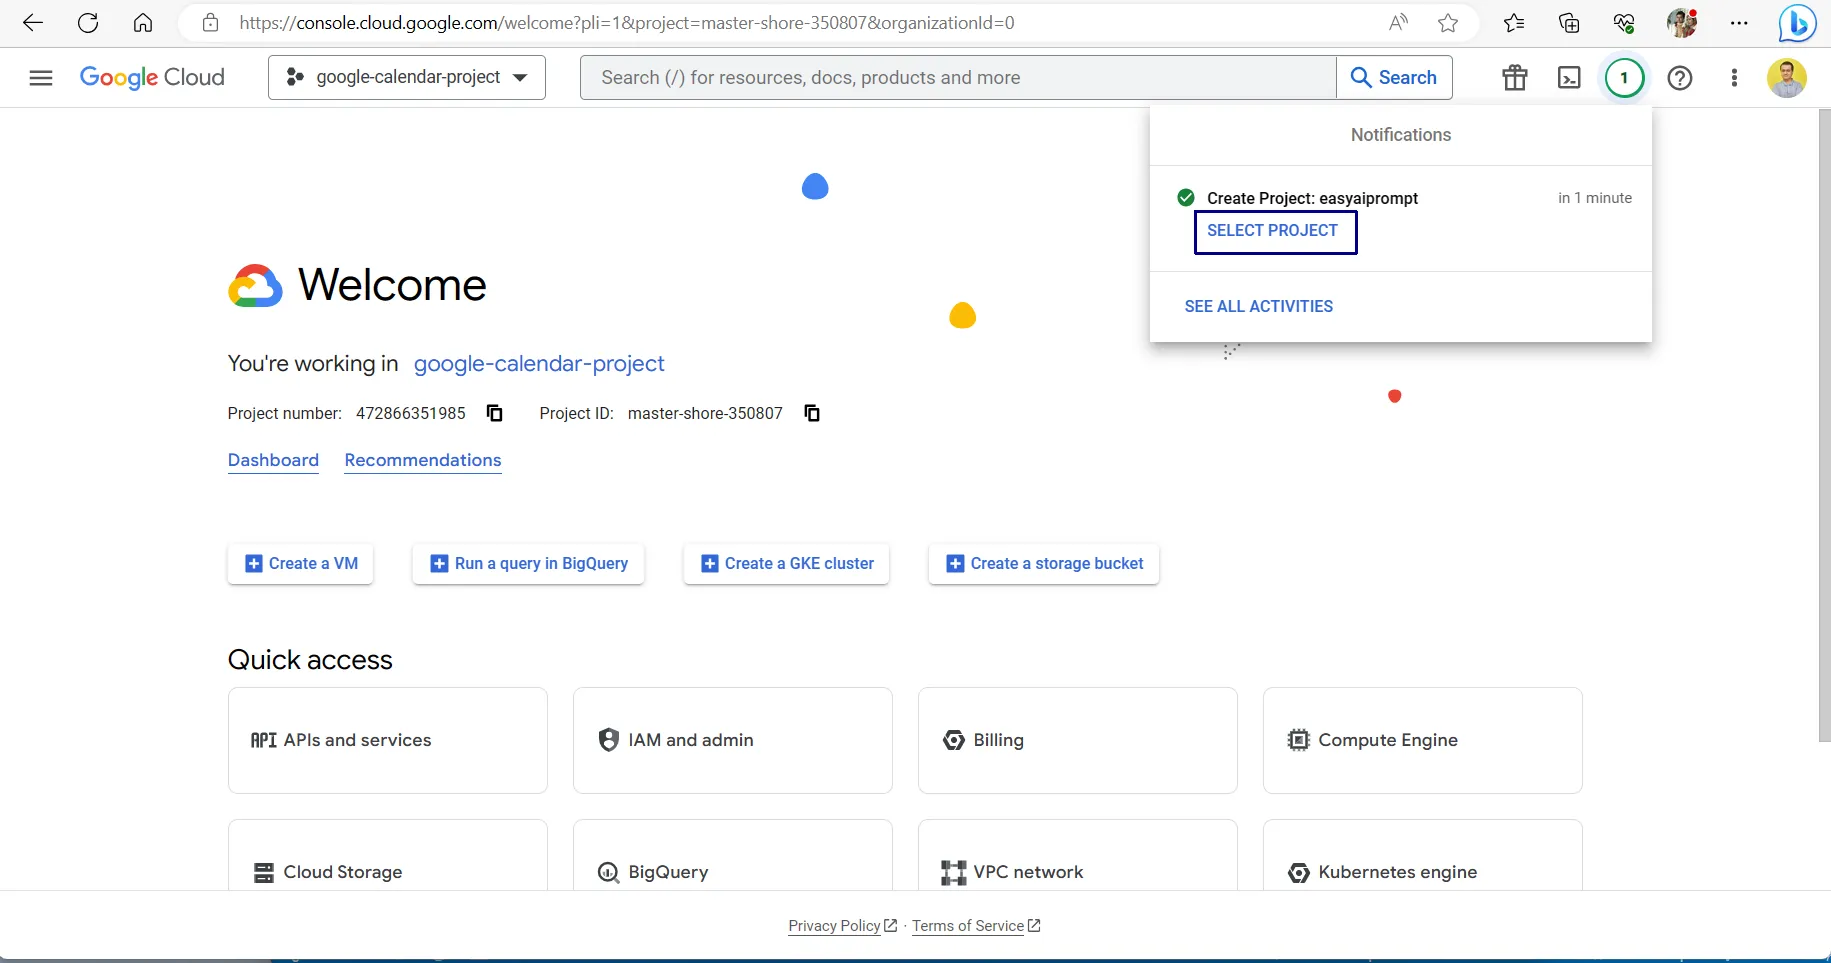This screenshot has width=1831, height=963.
Task: Open the Terms of Service link
Action: tap(976, 926)
